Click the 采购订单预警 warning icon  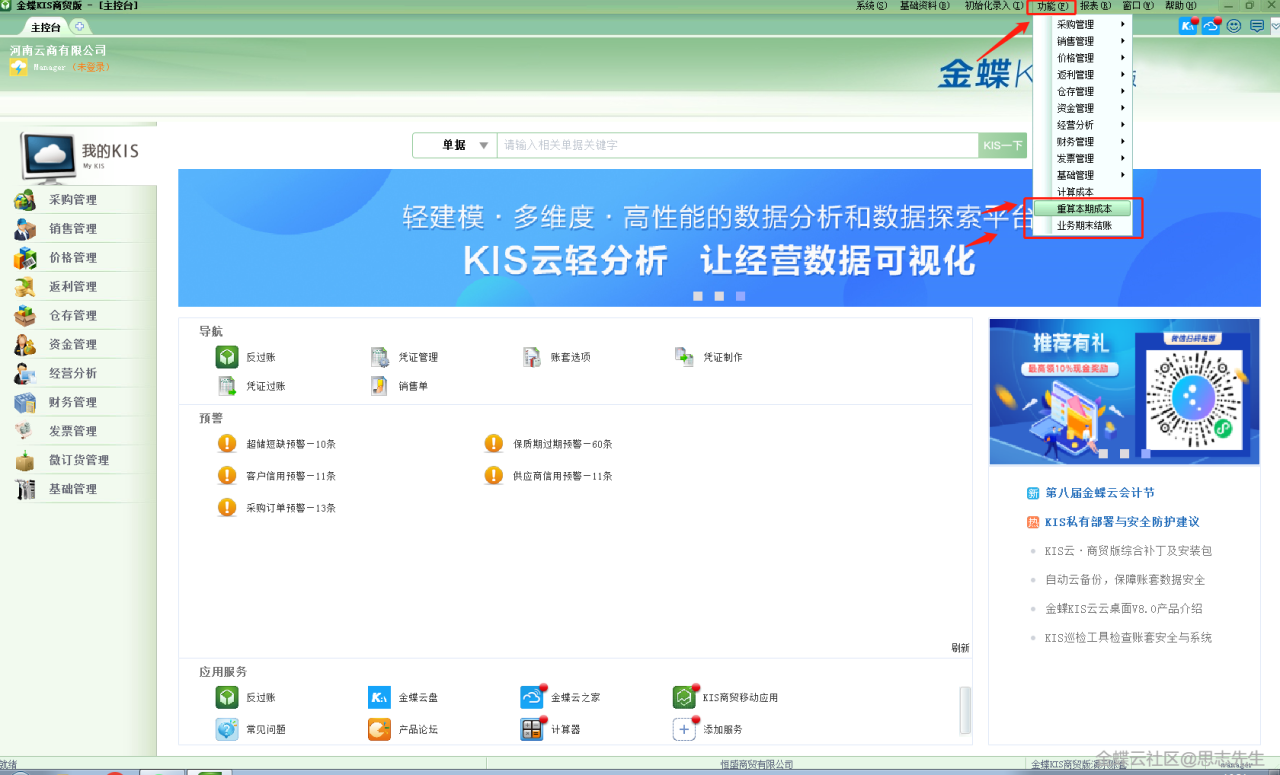[x=227, y=508]
